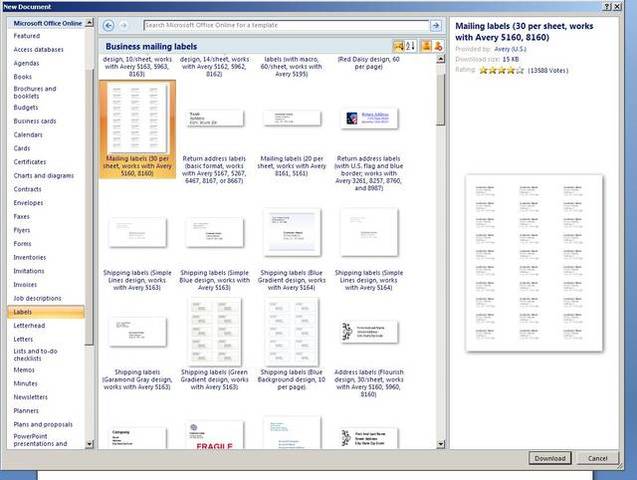The height and width of the screenshot is (480, 637).
Task: Click the Back navigation arrow
Action: 109,25
